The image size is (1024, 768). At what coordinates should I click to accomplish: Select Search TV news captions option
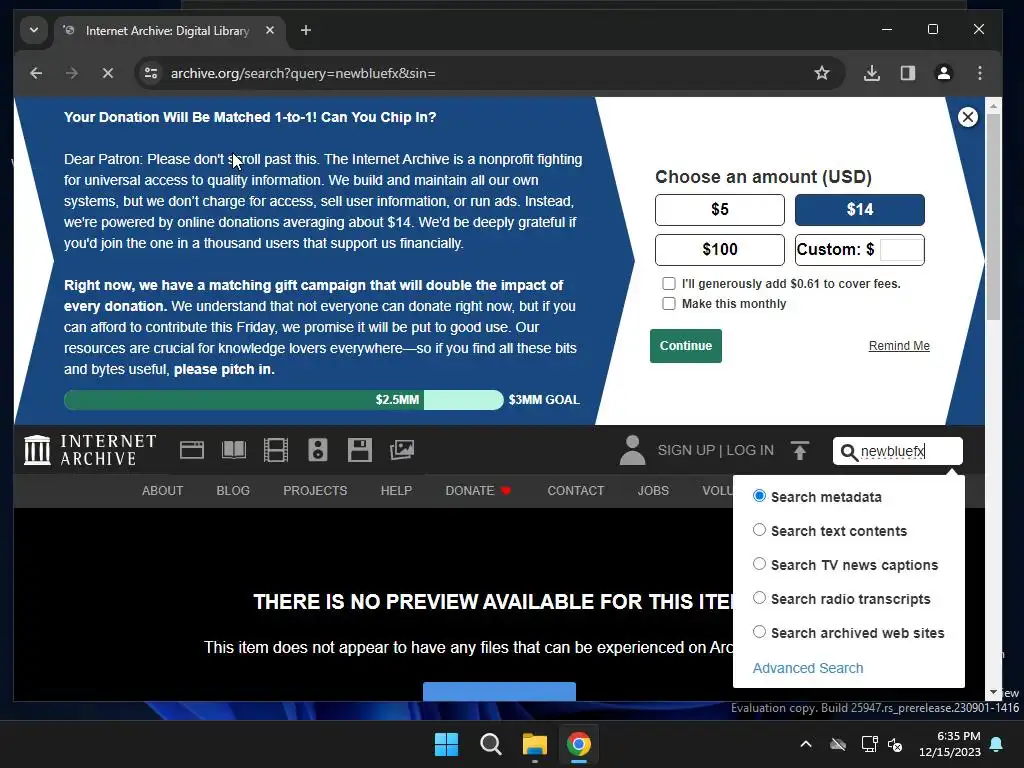(x=759, y=564)
